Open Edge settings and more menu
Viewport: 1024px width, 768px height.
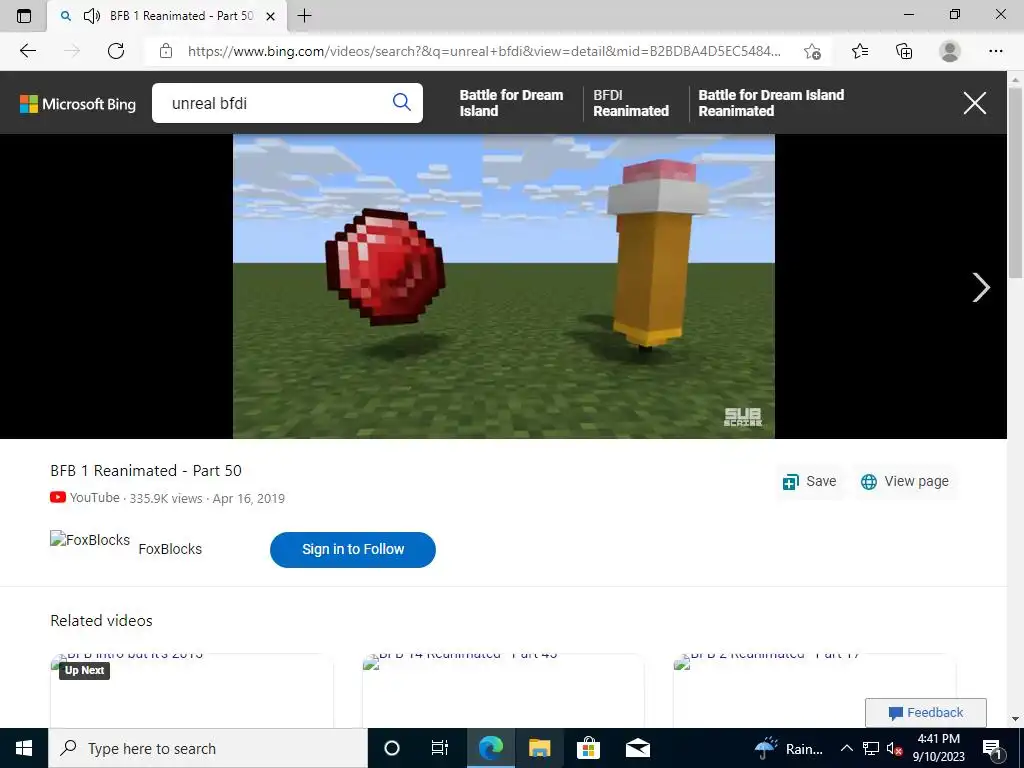tap(995, 51)
